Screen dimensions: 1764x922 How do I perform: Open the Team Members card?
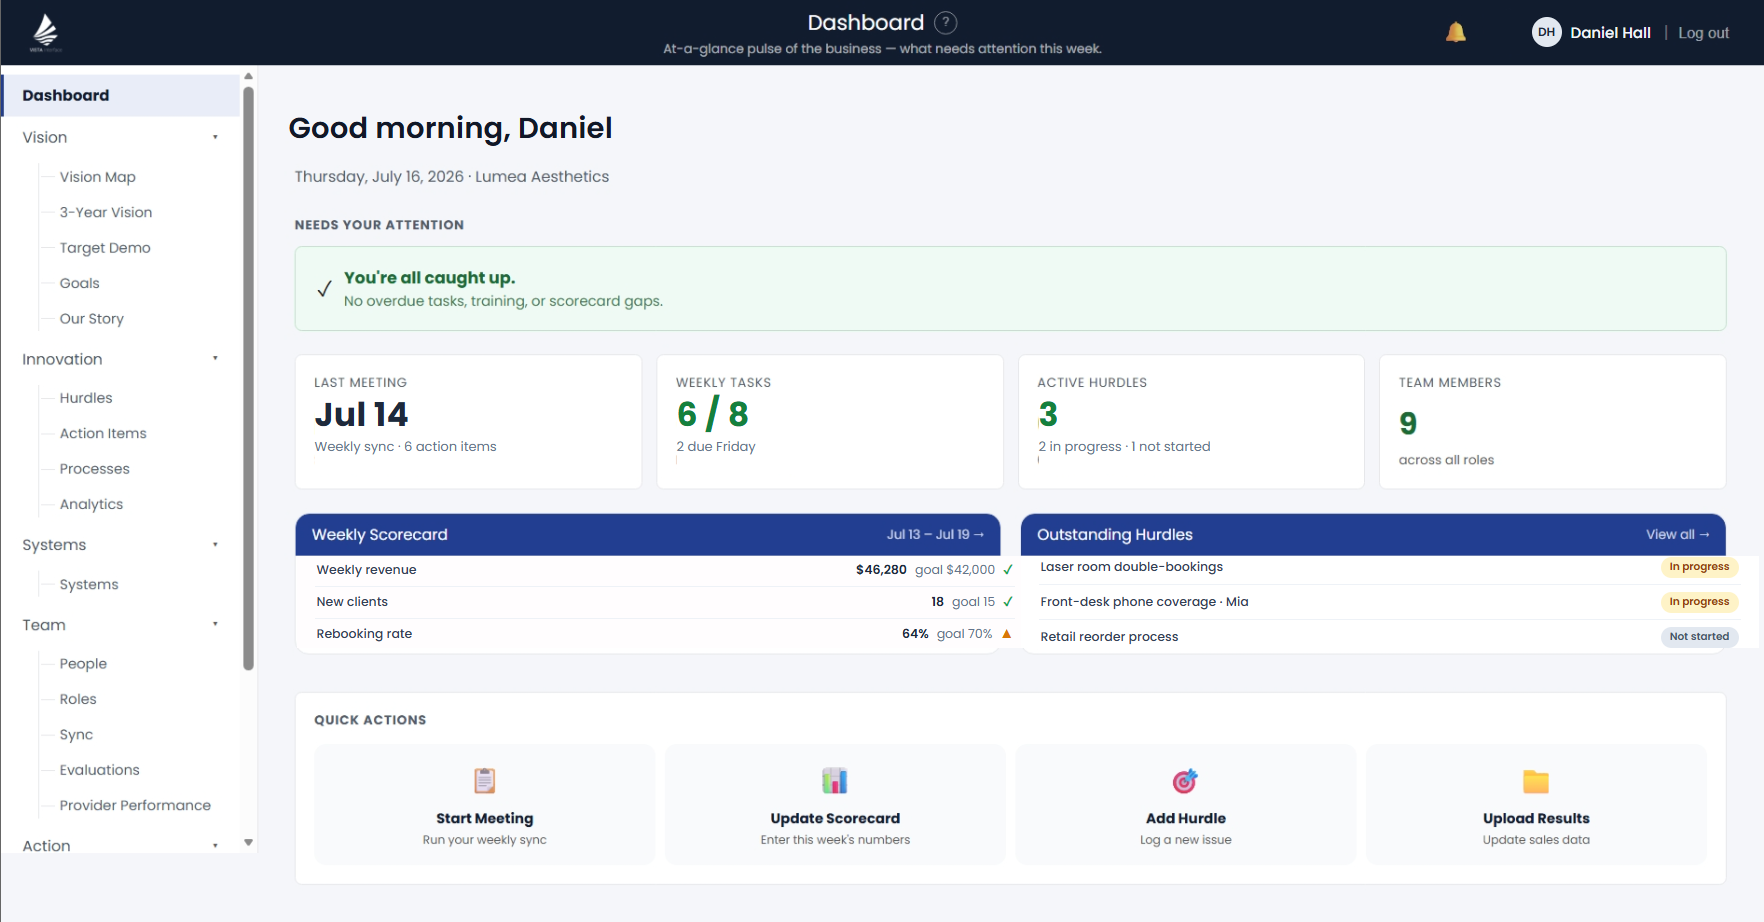[x=1553, y=422]
